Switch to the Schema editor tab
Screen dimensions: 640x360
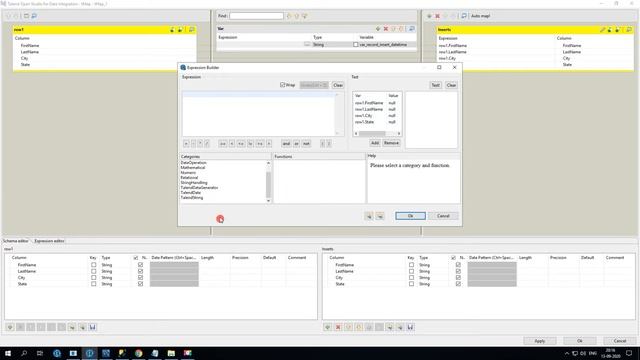click(x=16, y=241)
